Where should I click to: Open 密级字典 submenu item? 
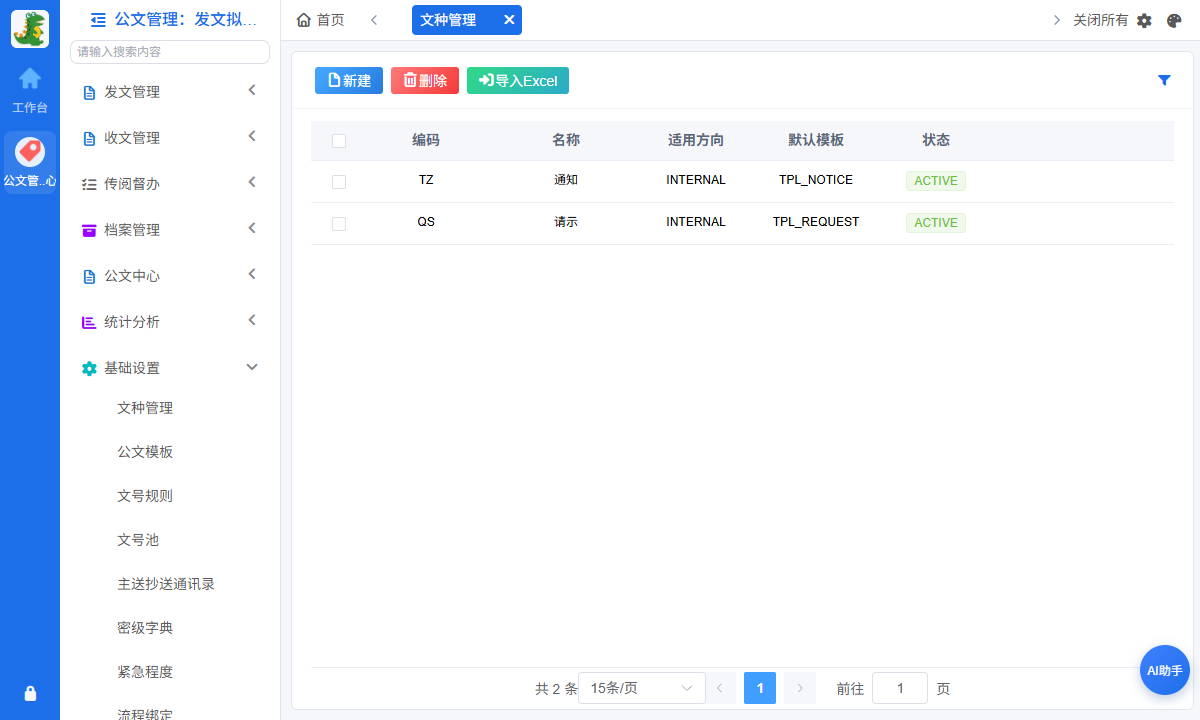(145, 628)
